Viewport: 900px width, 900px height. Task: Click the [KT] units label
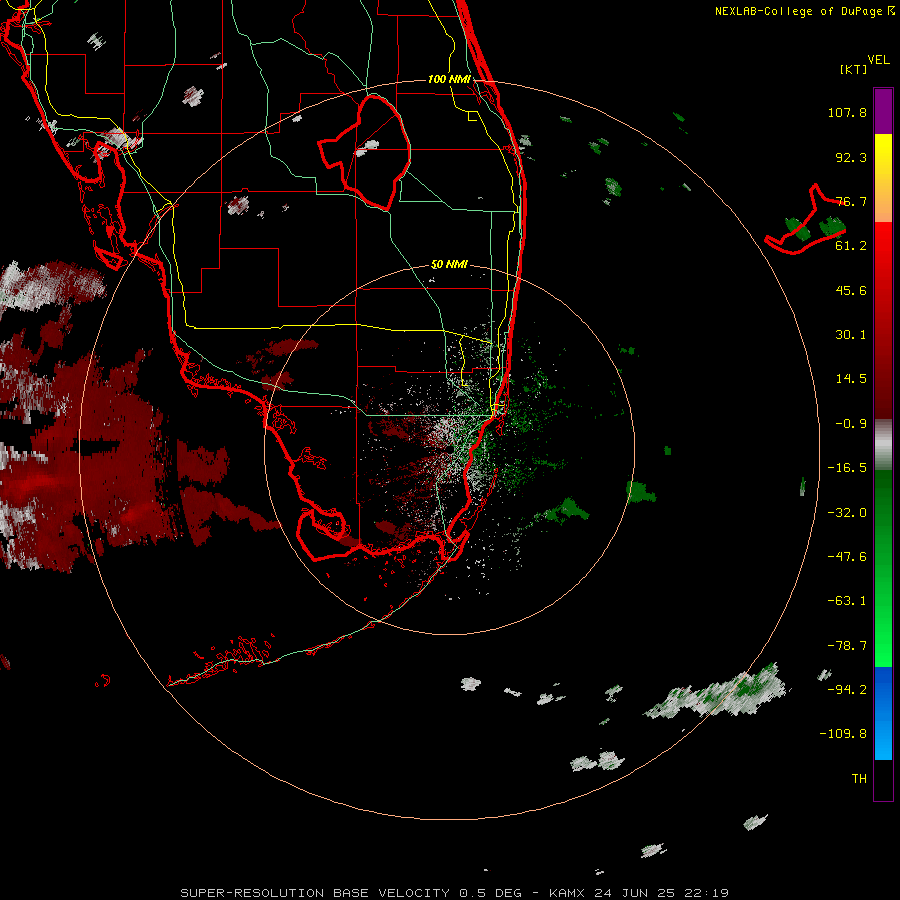point(854,69)
